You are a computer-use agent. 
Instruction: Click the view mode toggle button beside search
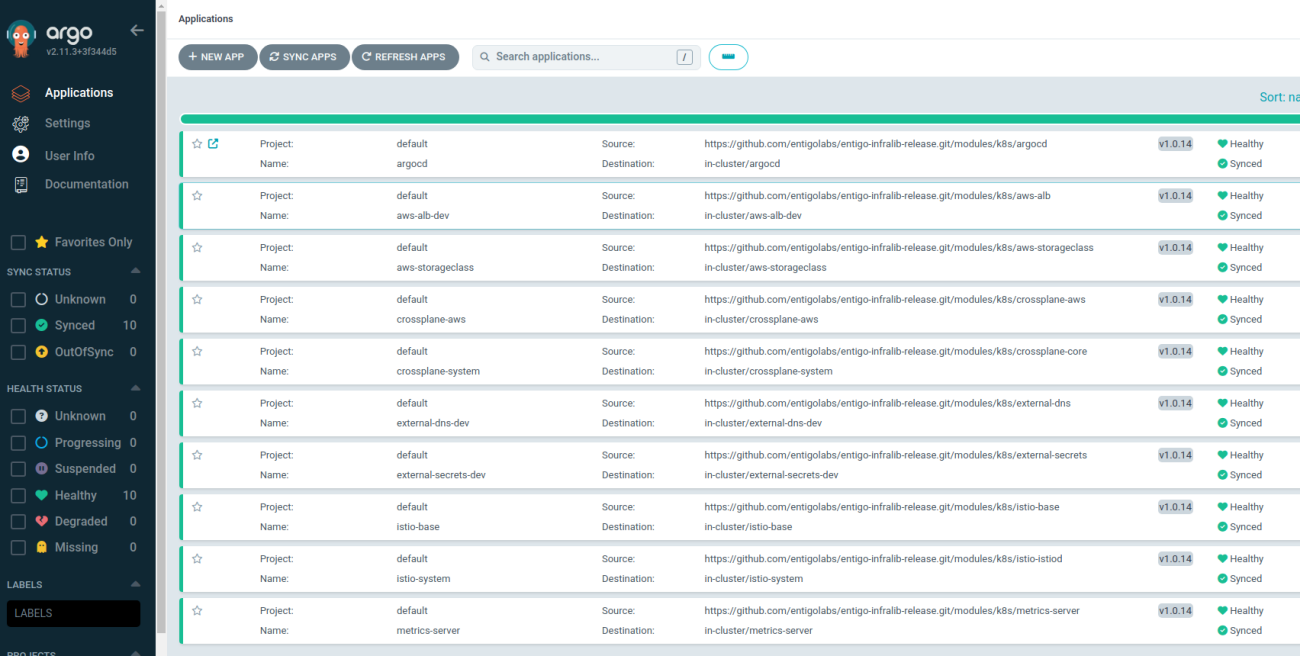click(x=728, y=57)
